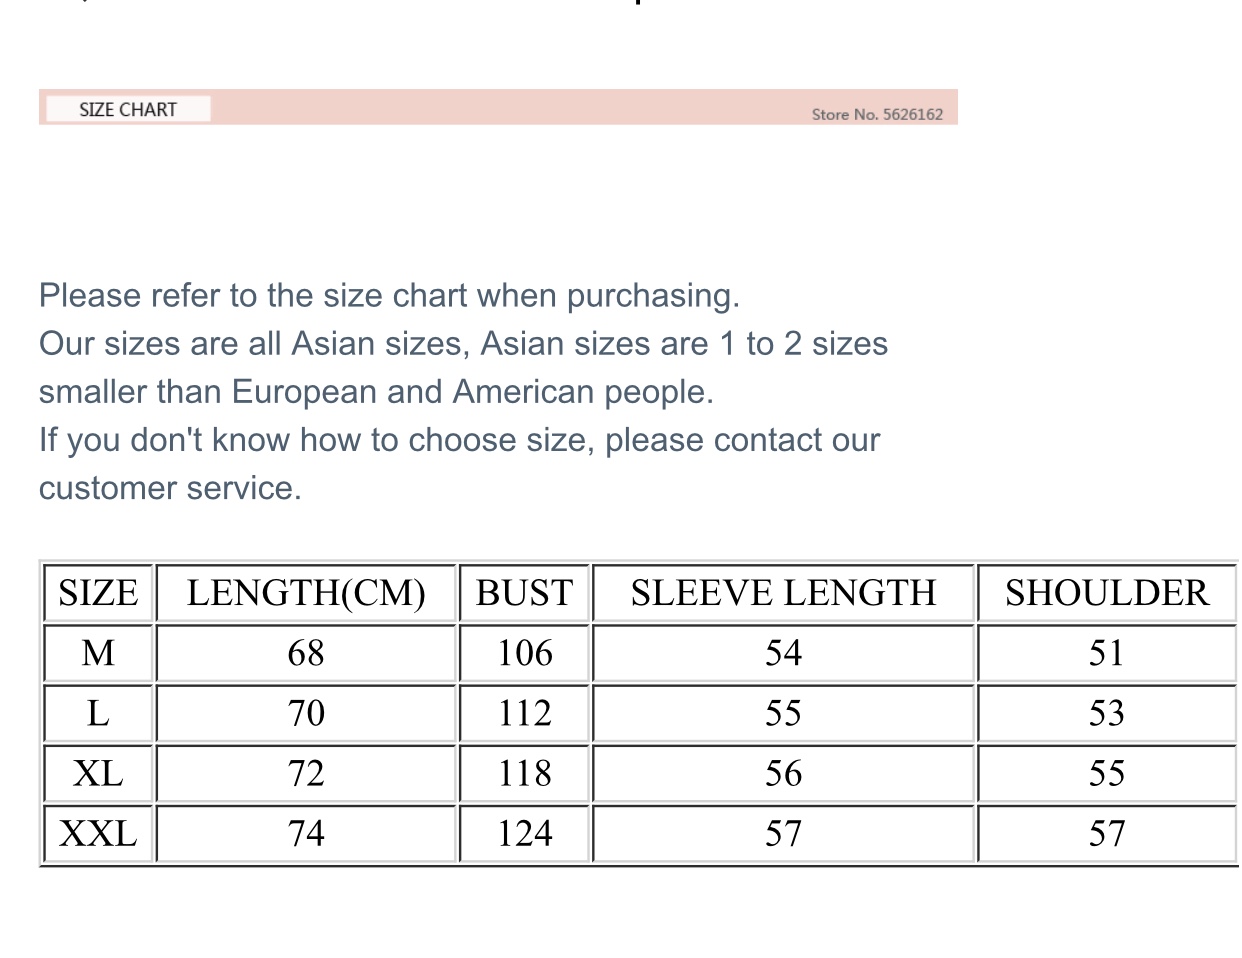Select the SIZE column header
The image size is (1242, 958).
98,593
